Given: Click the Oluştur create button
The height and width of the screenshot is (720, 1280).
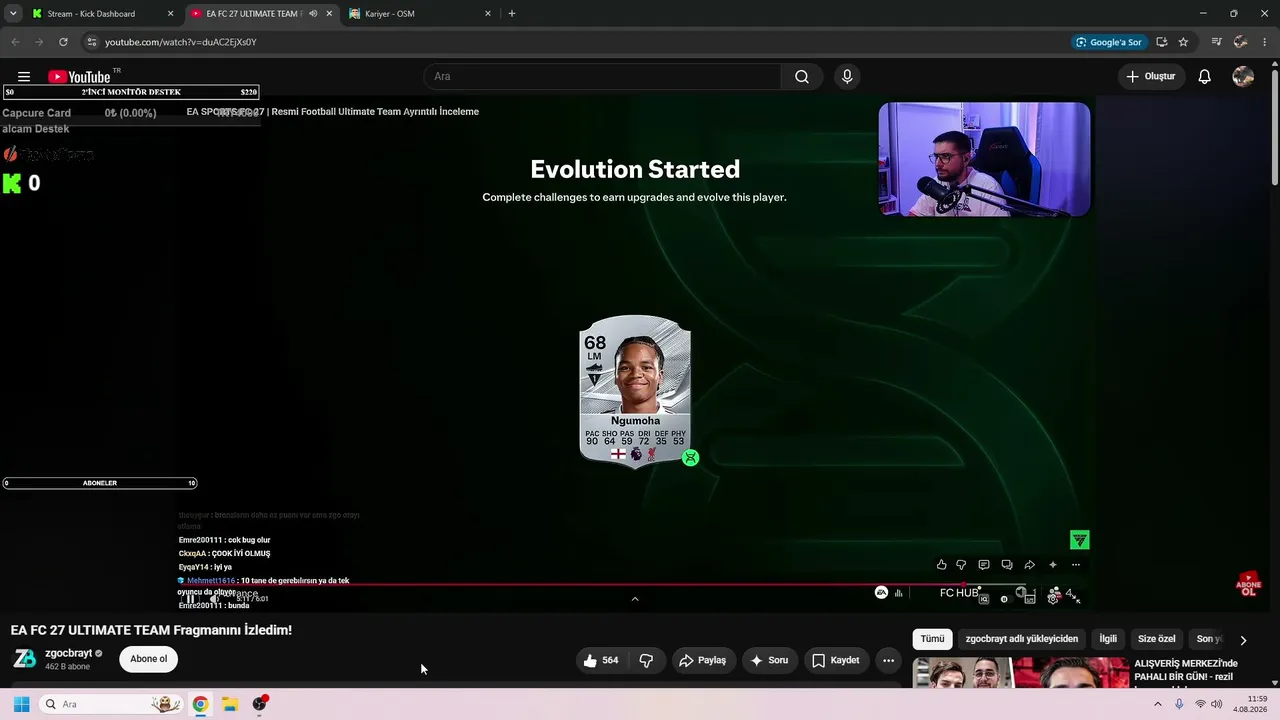Looking at the screenshot, I should click(1151, 77).
